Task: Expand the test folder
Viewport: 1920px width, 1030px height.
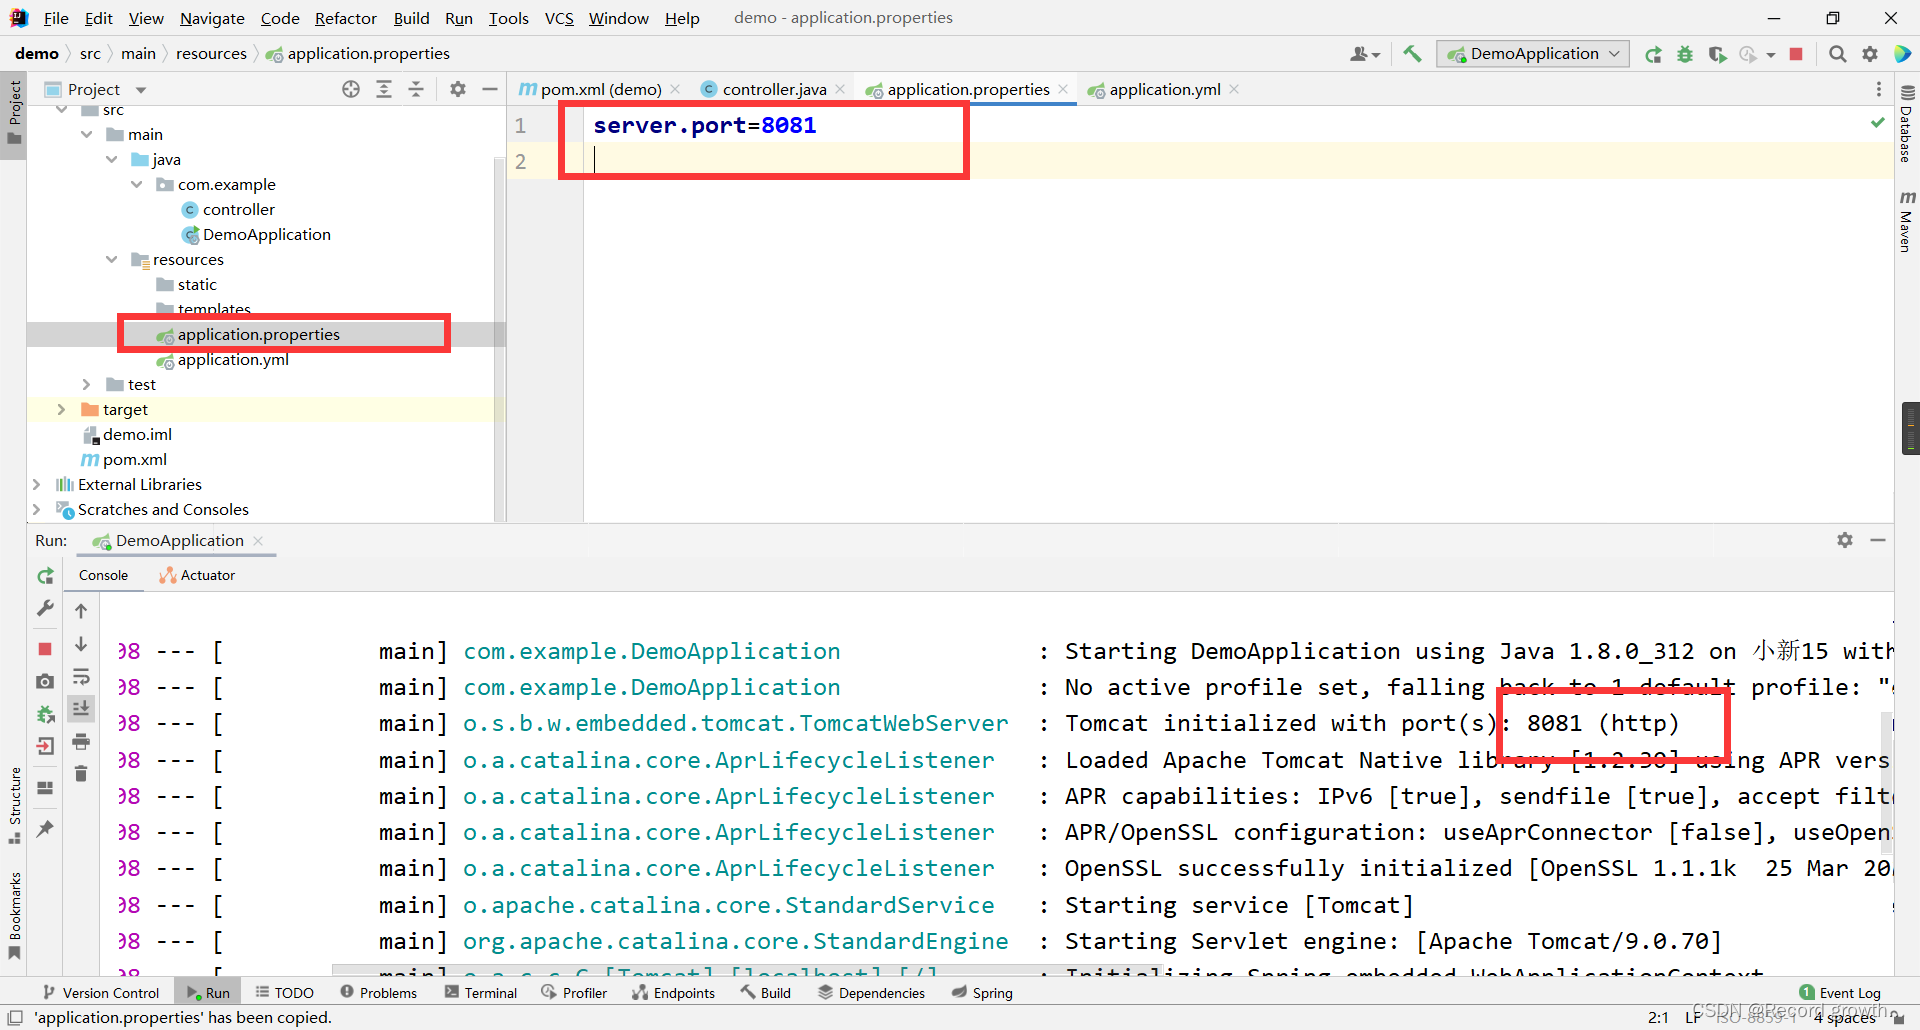Action: [x=87, y=384]
